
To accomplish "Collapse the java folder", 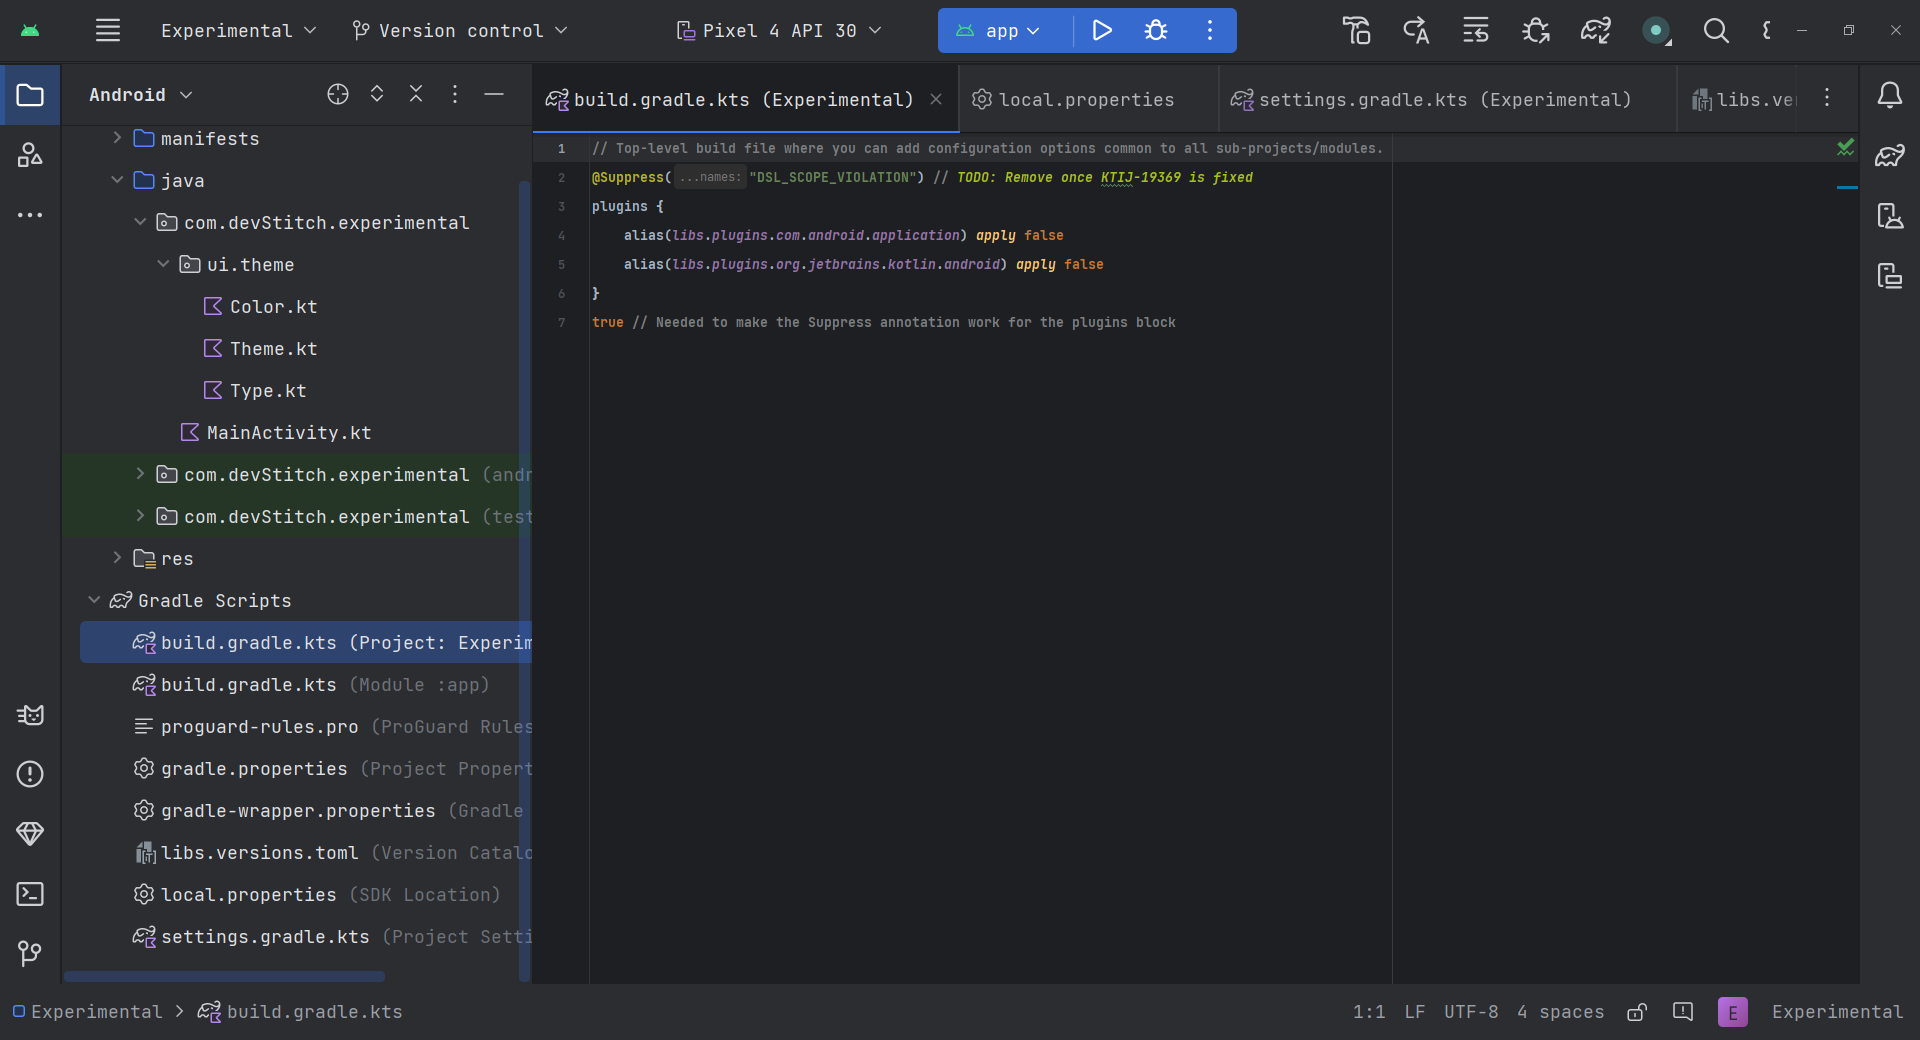I will pos(117,180).
